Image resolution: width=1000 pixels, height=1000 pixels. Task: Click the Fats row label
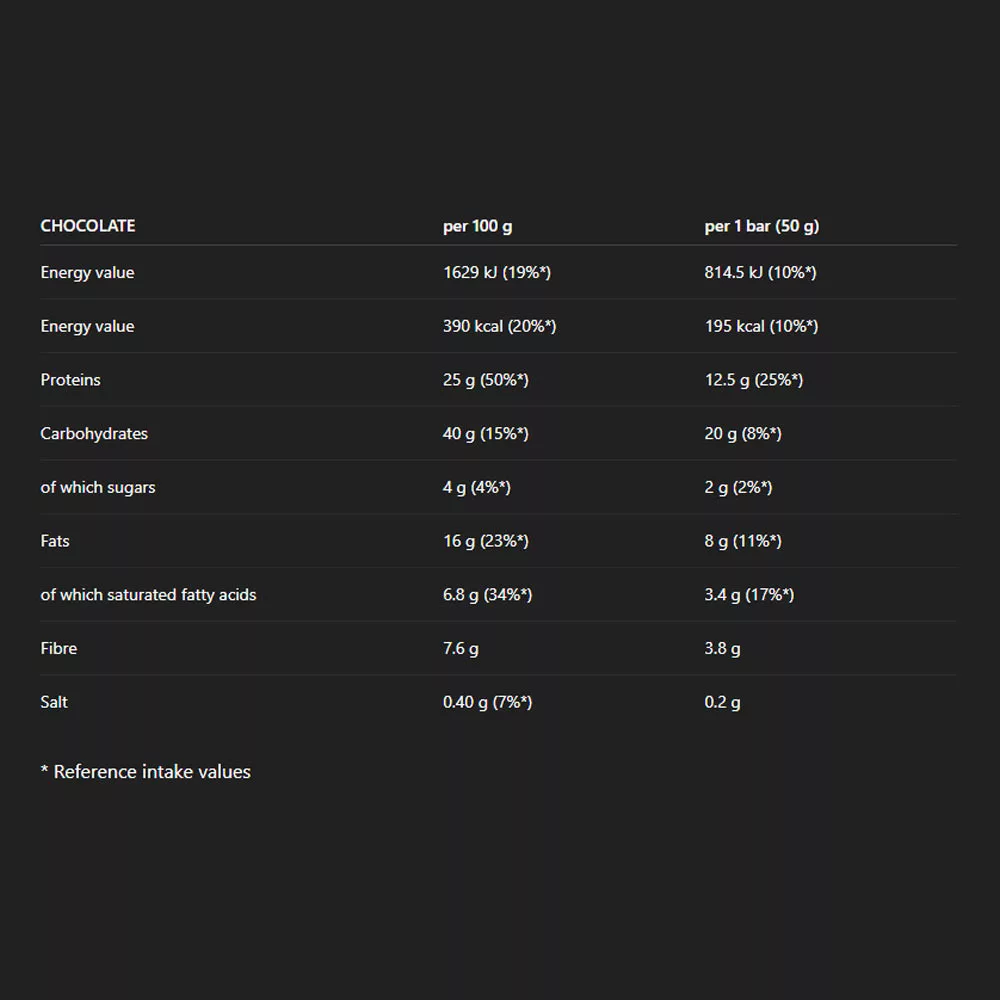tap(55, 541)
